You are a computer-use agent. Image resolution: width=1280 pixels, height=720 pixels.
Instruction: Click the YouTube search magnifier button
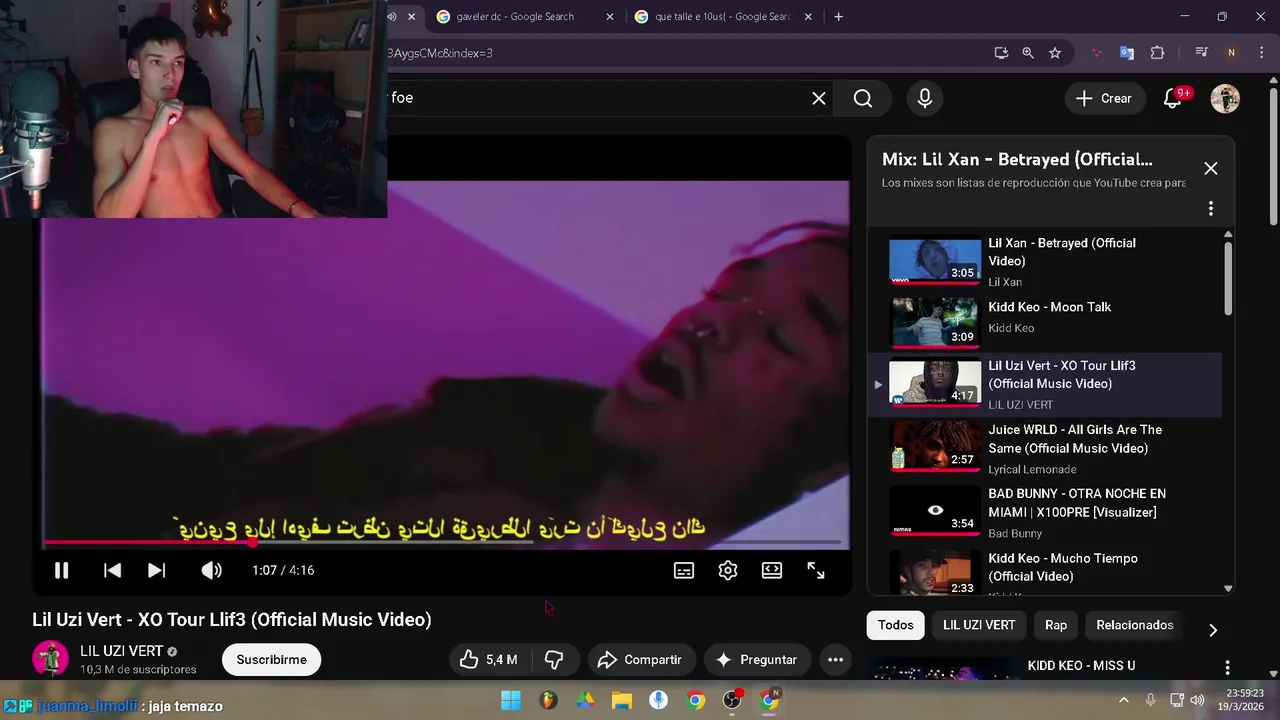pos(863,98)
